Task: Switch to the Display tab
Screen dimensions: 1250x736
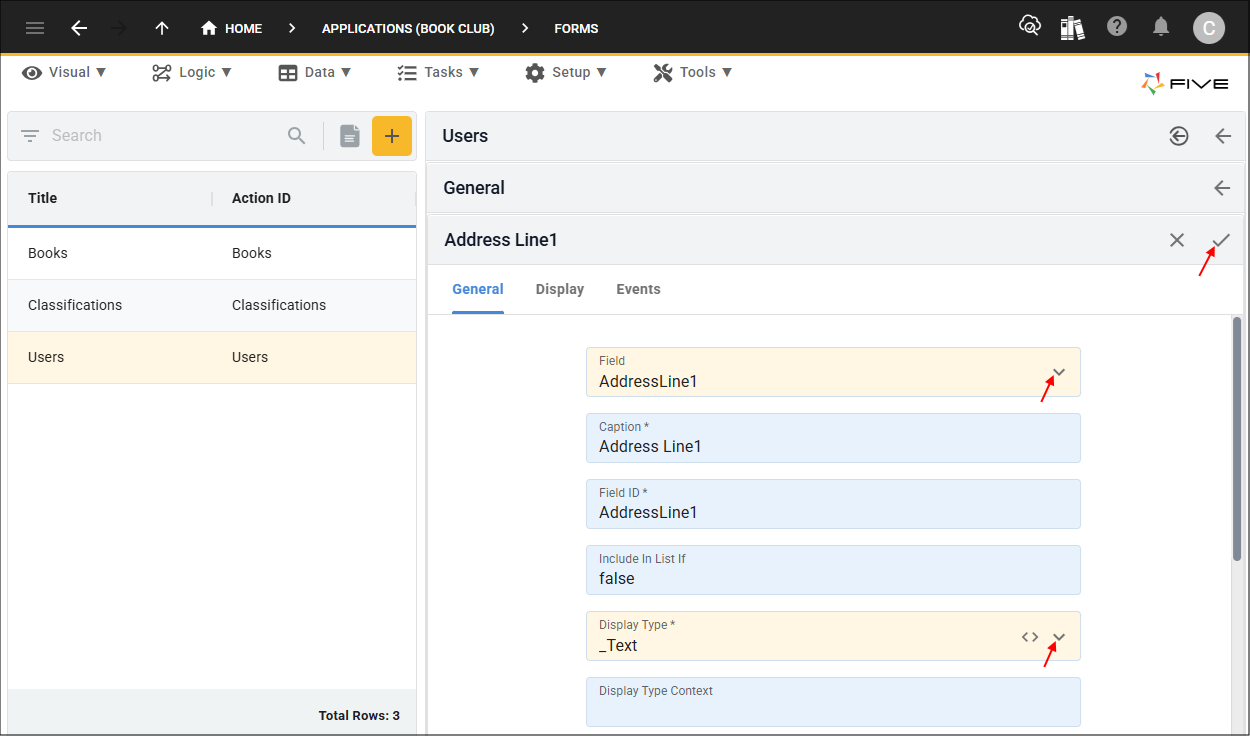Action: click(560, 289)
